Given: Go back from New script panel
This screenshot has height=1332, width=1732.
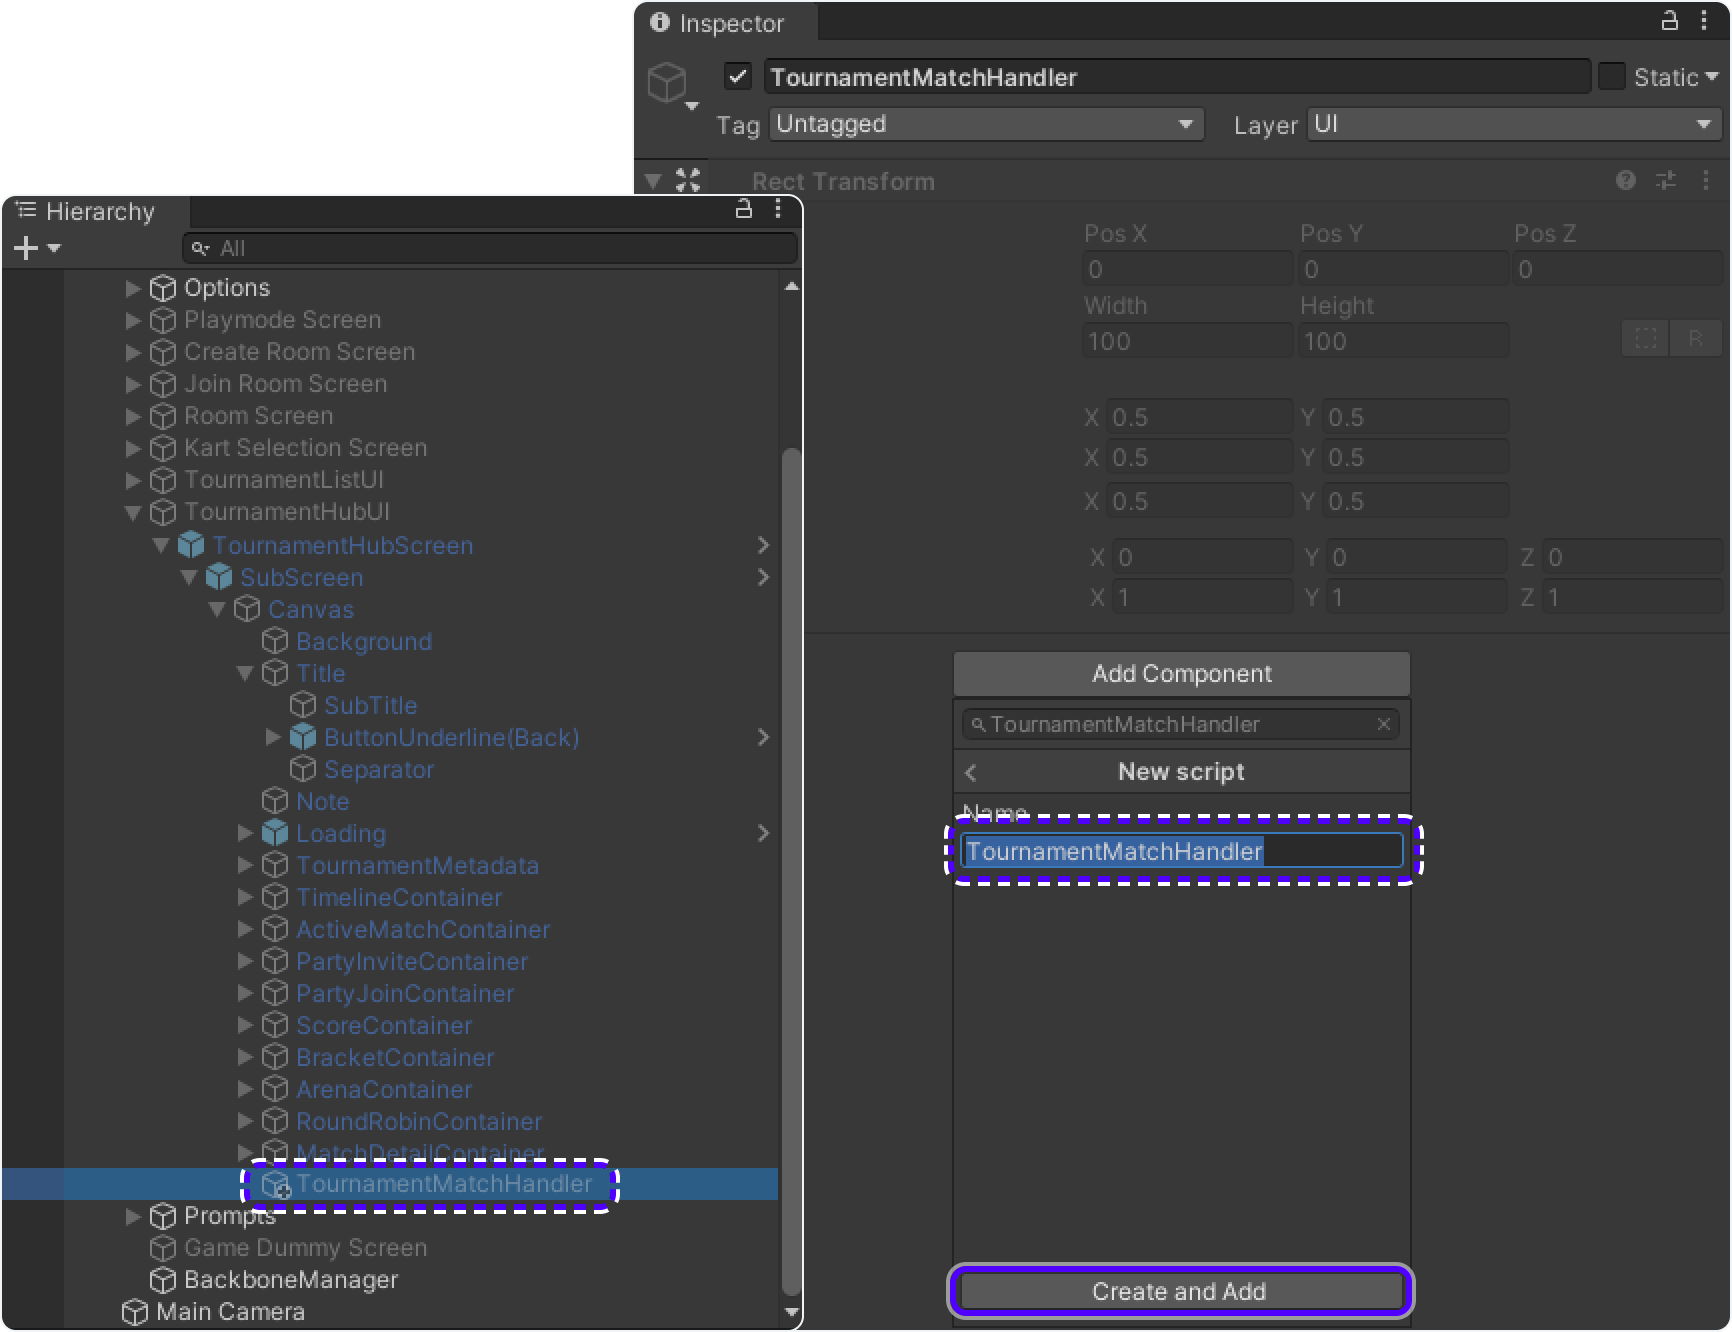Looking at the screenshot, I should [971, 772].
